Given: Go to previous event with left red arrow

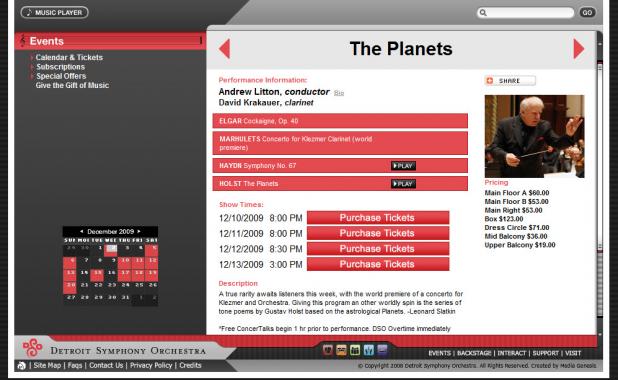Looking at the screenshot, I should pyautogui.click(x=225, y=49).
